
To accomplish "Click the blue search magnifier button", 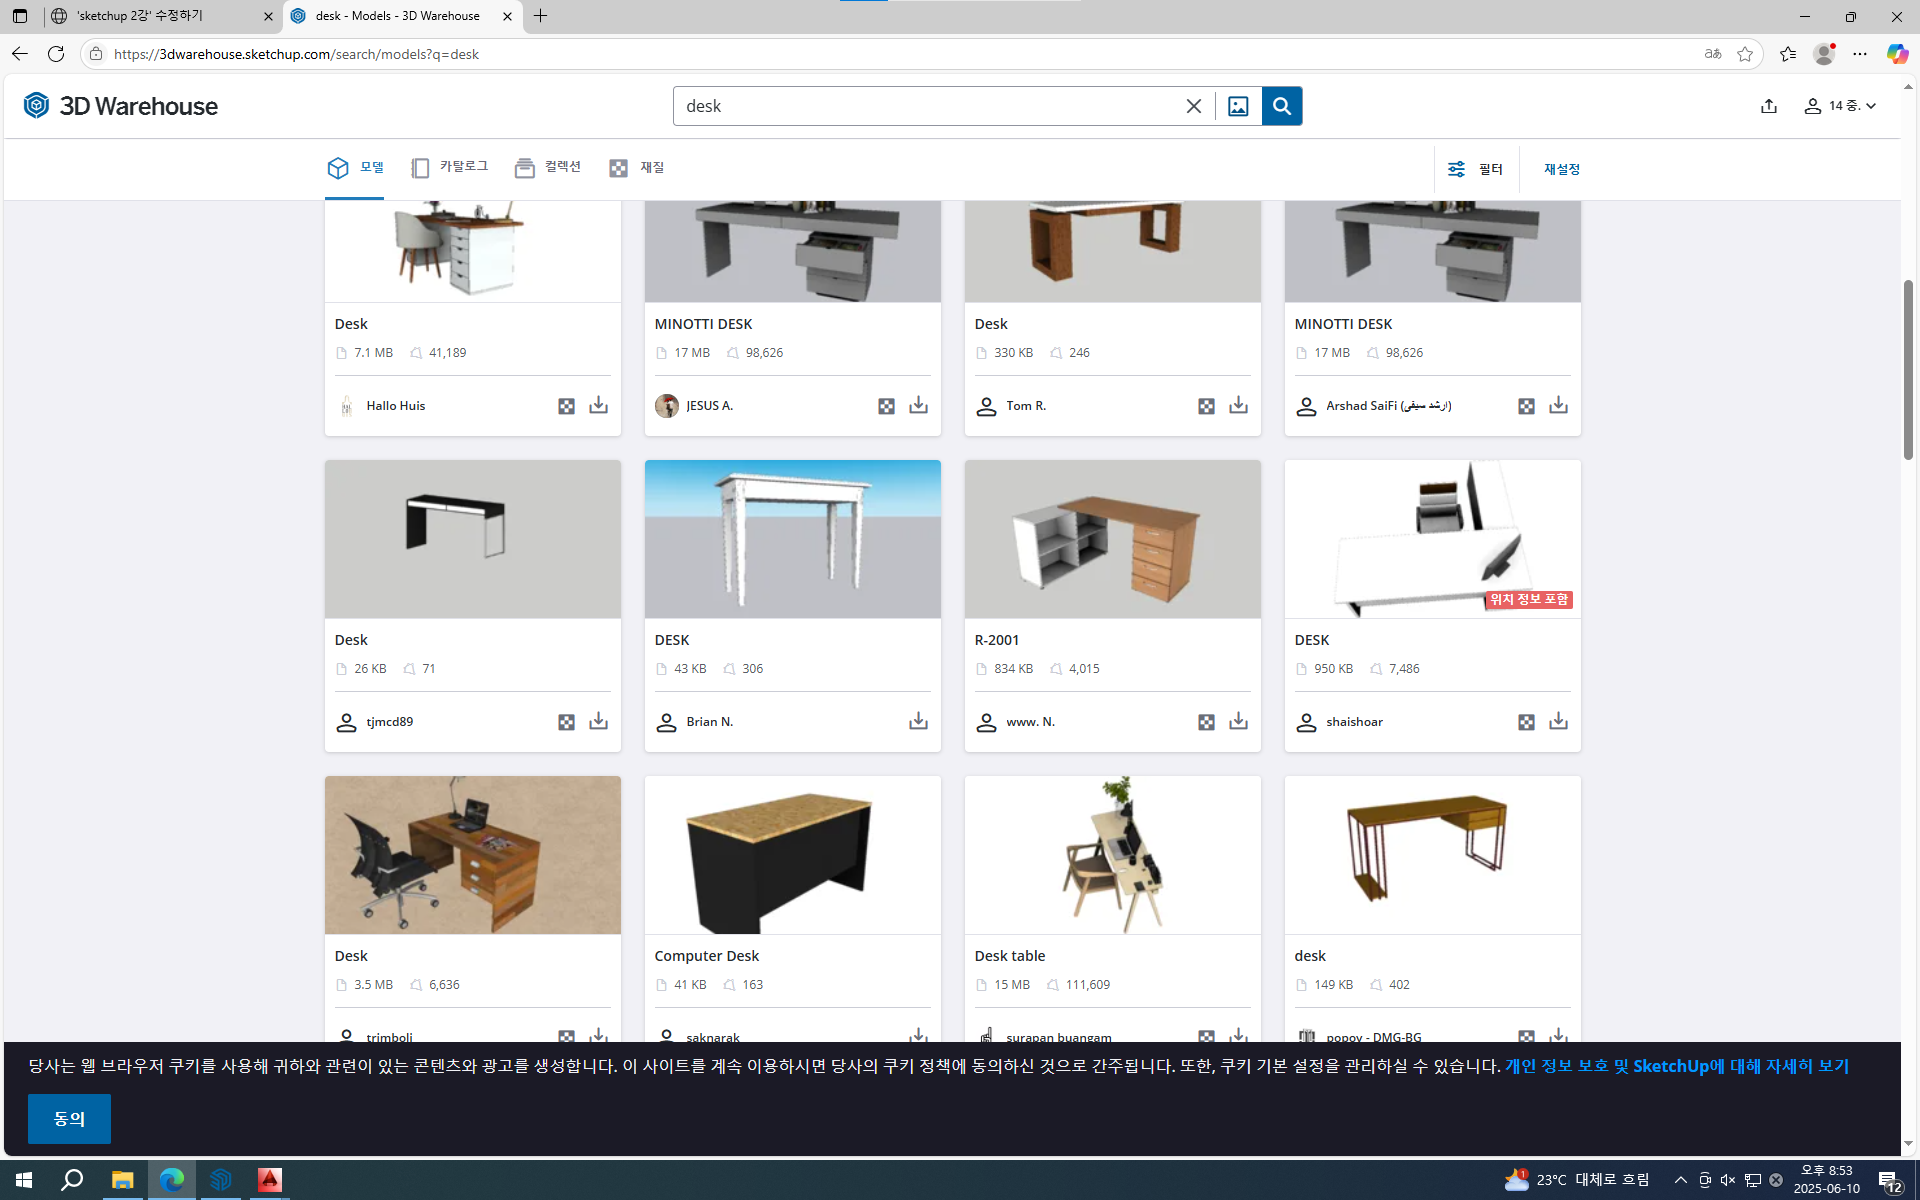I will (x=1281, y=106).
